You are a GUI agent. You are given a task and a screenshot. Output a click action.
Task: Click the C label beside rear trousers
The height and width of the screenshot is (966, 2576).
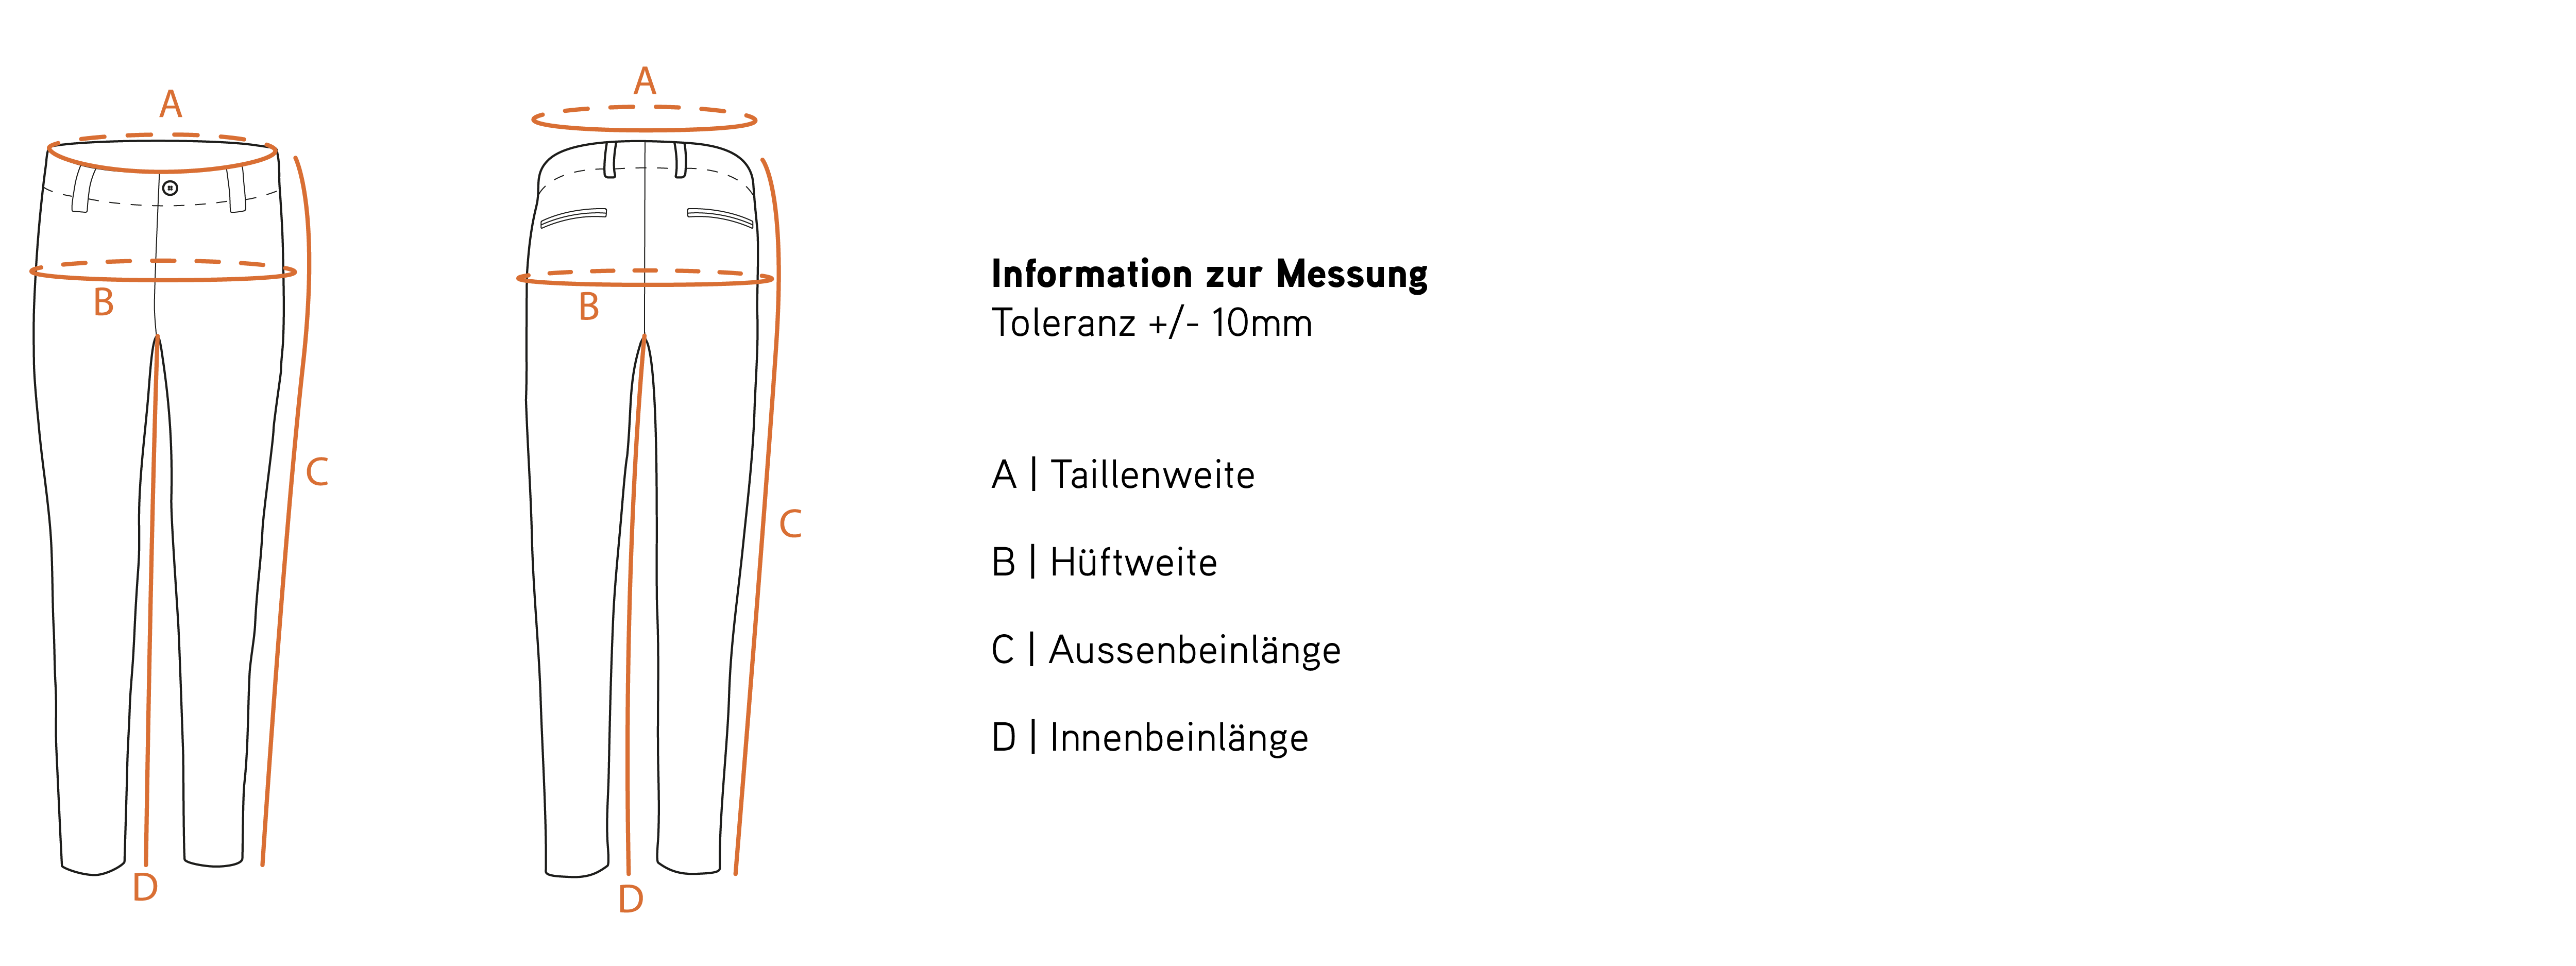tap(790, 524)
